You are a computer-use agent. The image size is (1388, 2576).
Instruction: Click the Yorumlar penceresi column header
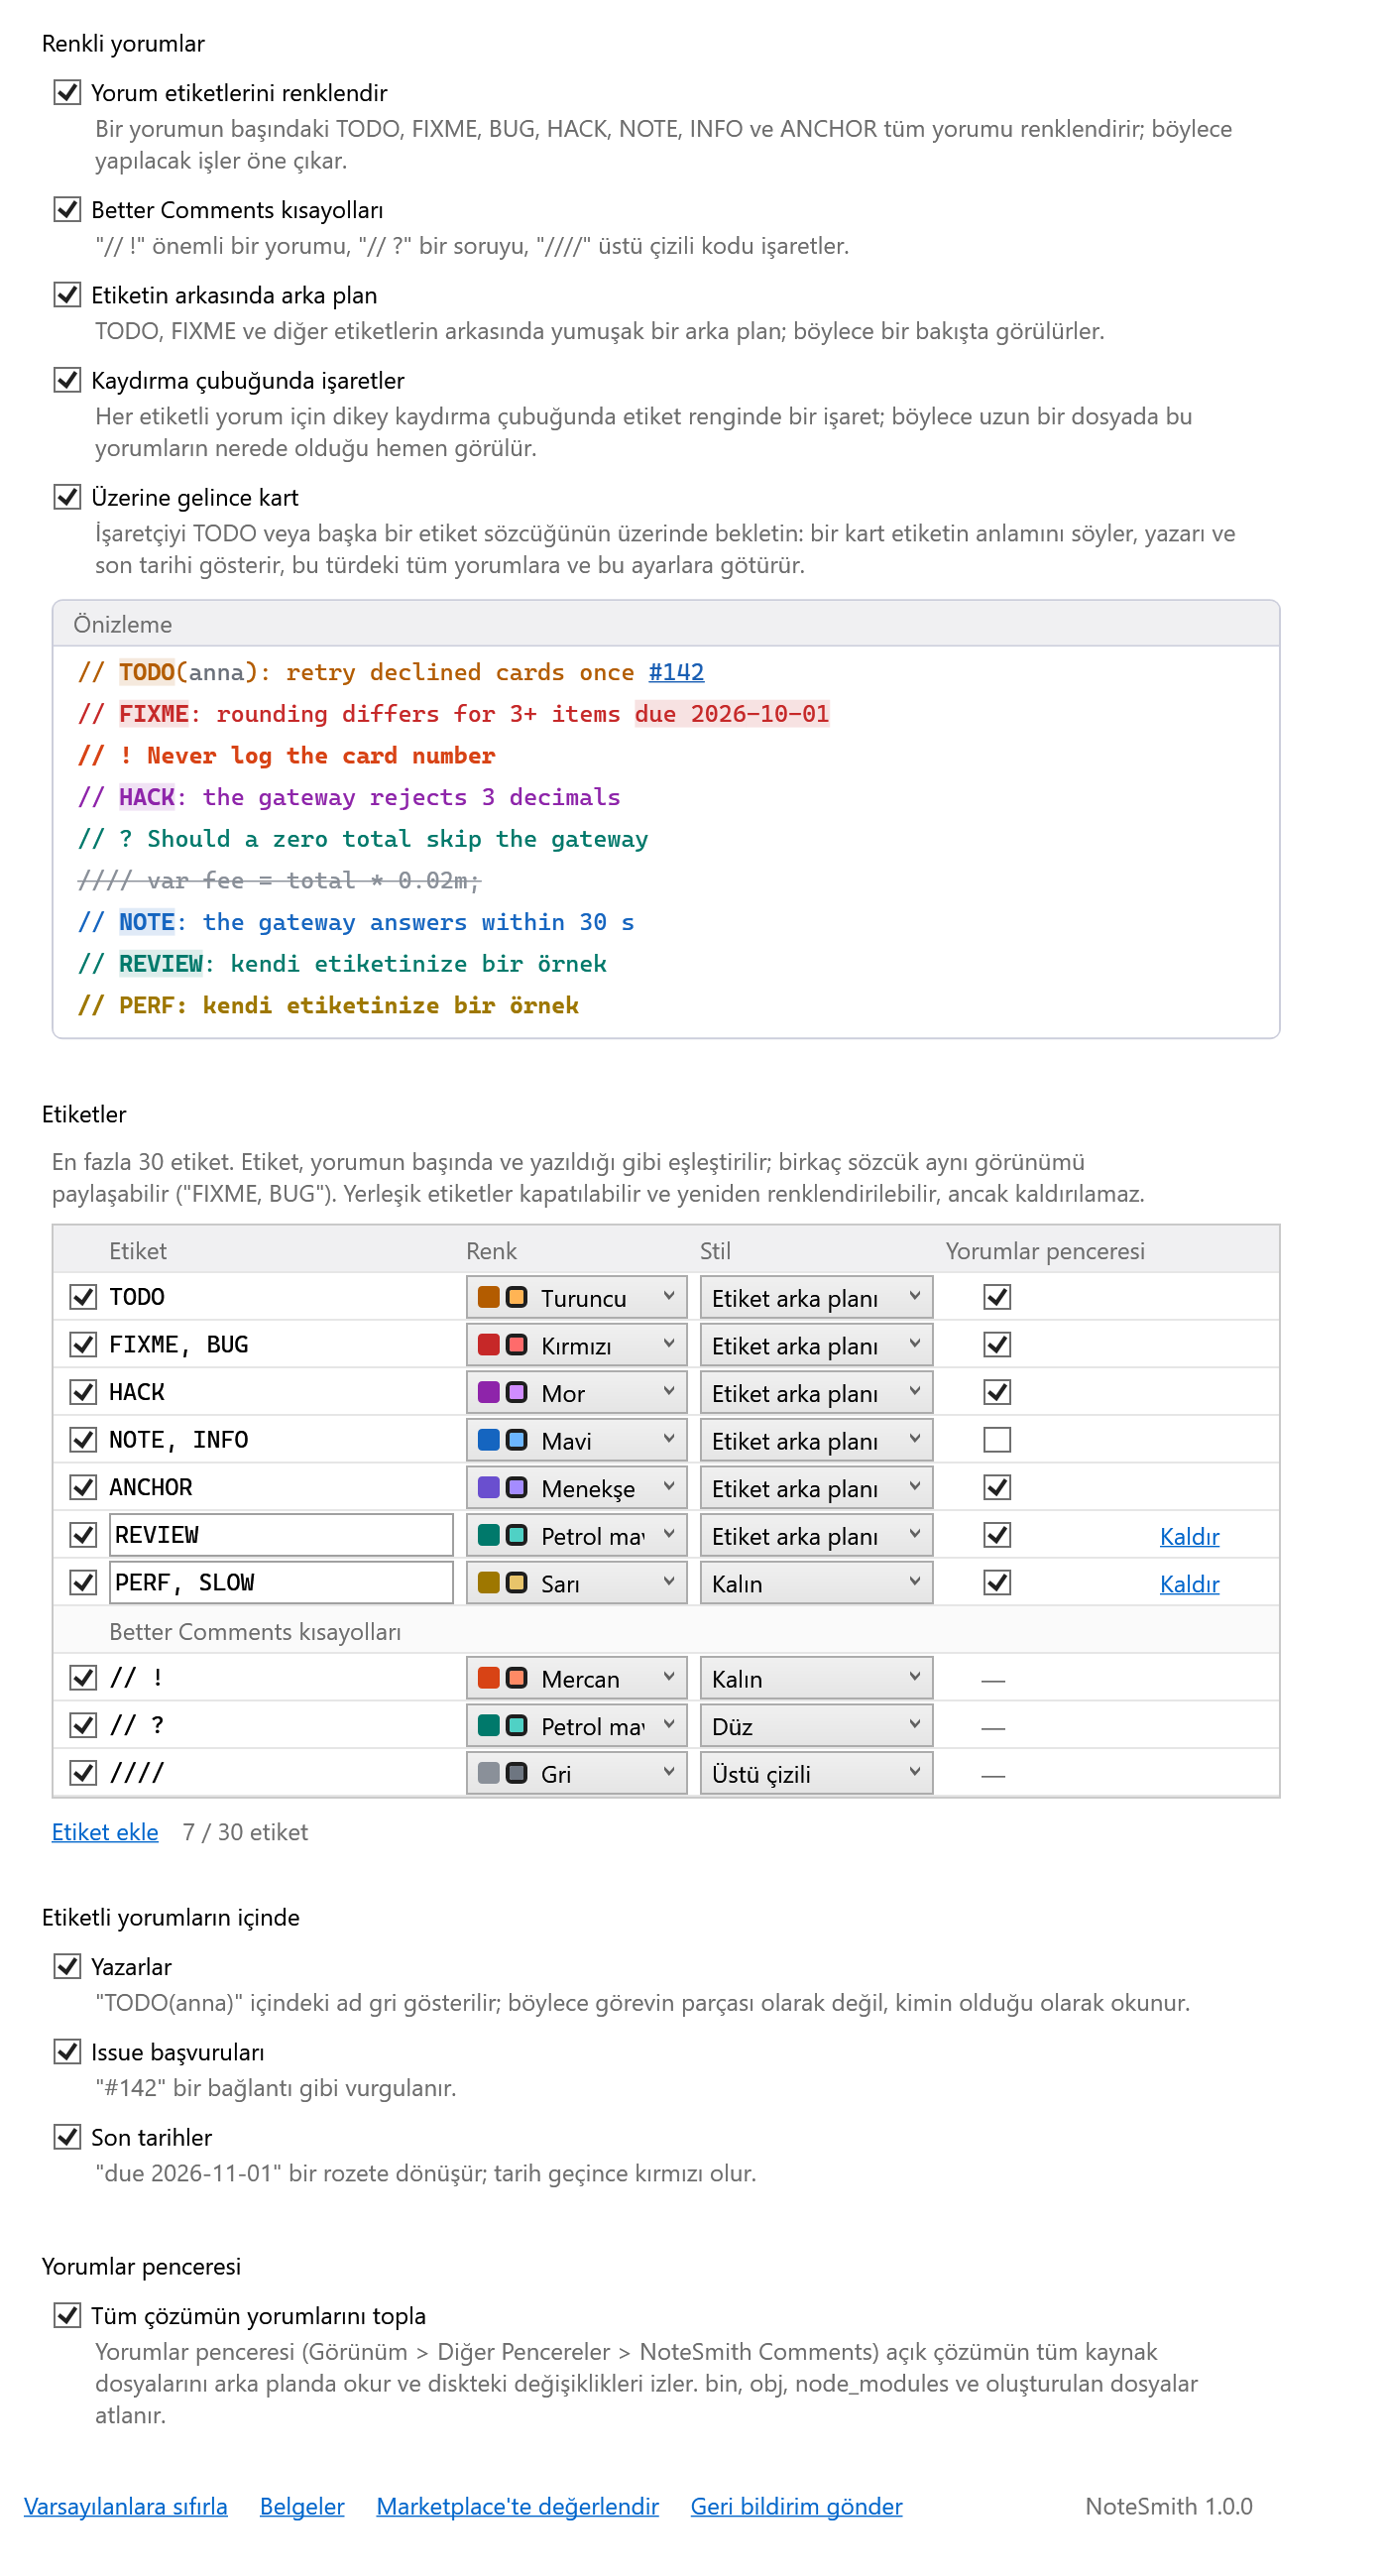[1045, 1251]
